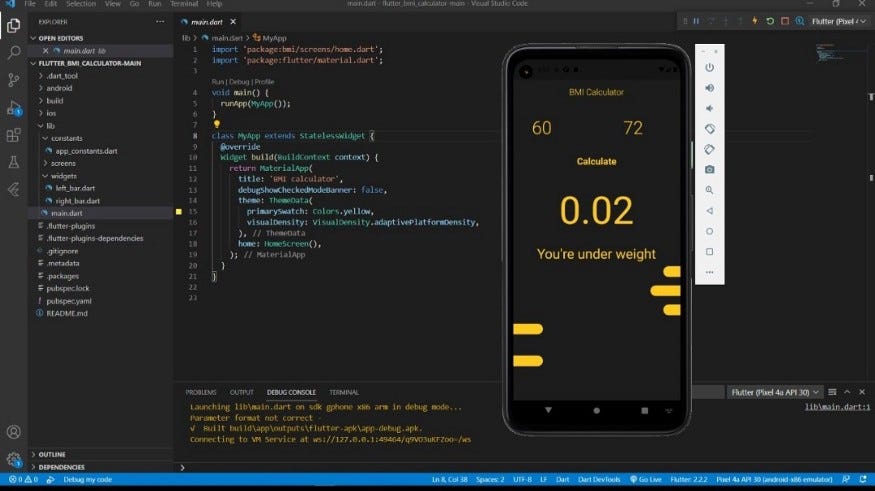Open the Run menu
The width and height of the screenshot is (875, 491).
coord(155,4)
